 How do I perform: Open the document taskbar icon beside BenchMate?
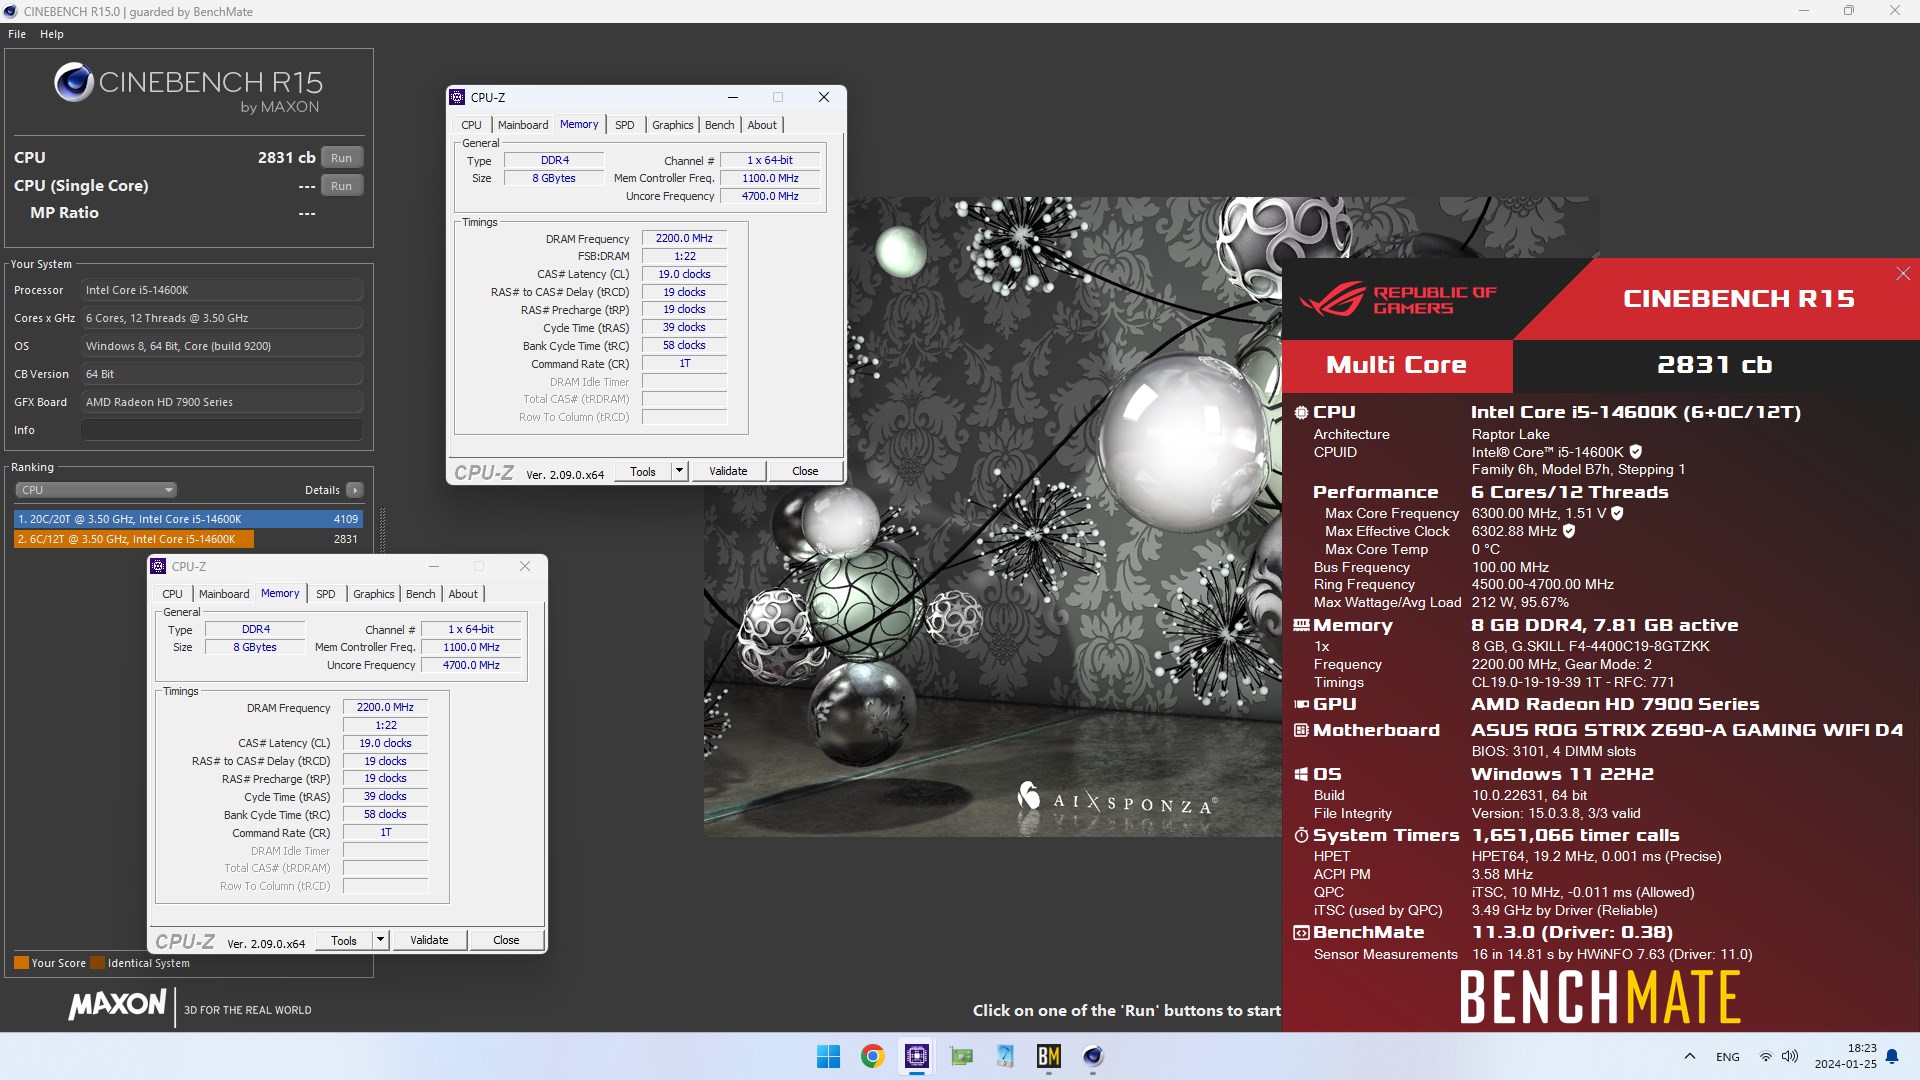click(1005, 1056)
